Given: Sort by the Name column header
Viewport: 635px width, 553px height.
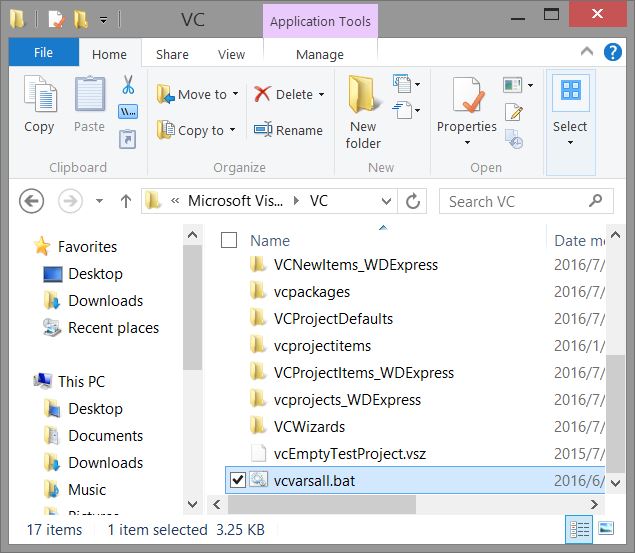Looking at the screenshot, I should click(x=270, y=241).
